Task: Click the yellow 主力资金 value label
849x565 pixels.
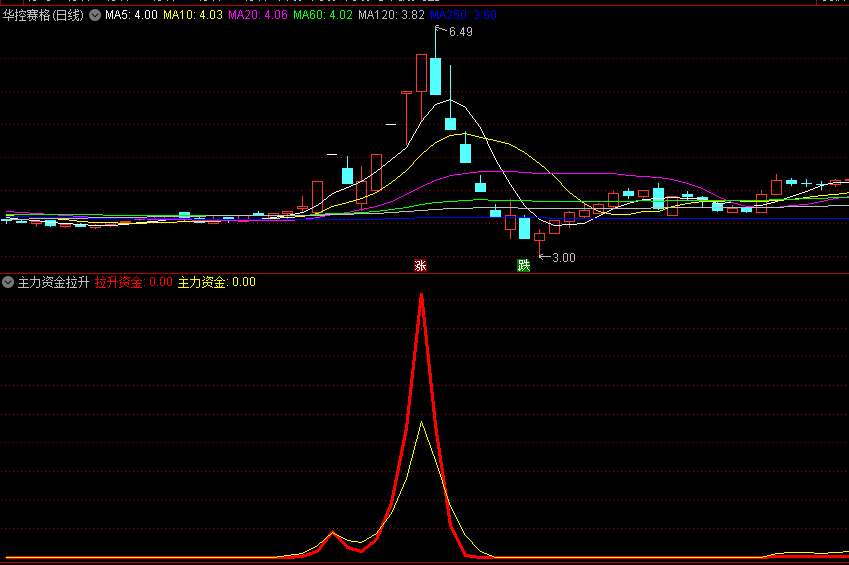Action: point(216,282)
